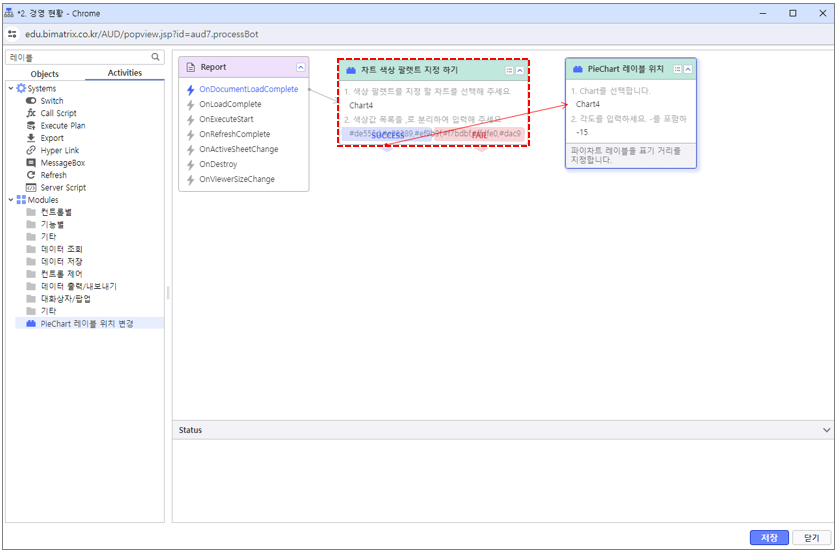Click the Execute Plan icon

[32, 126]
